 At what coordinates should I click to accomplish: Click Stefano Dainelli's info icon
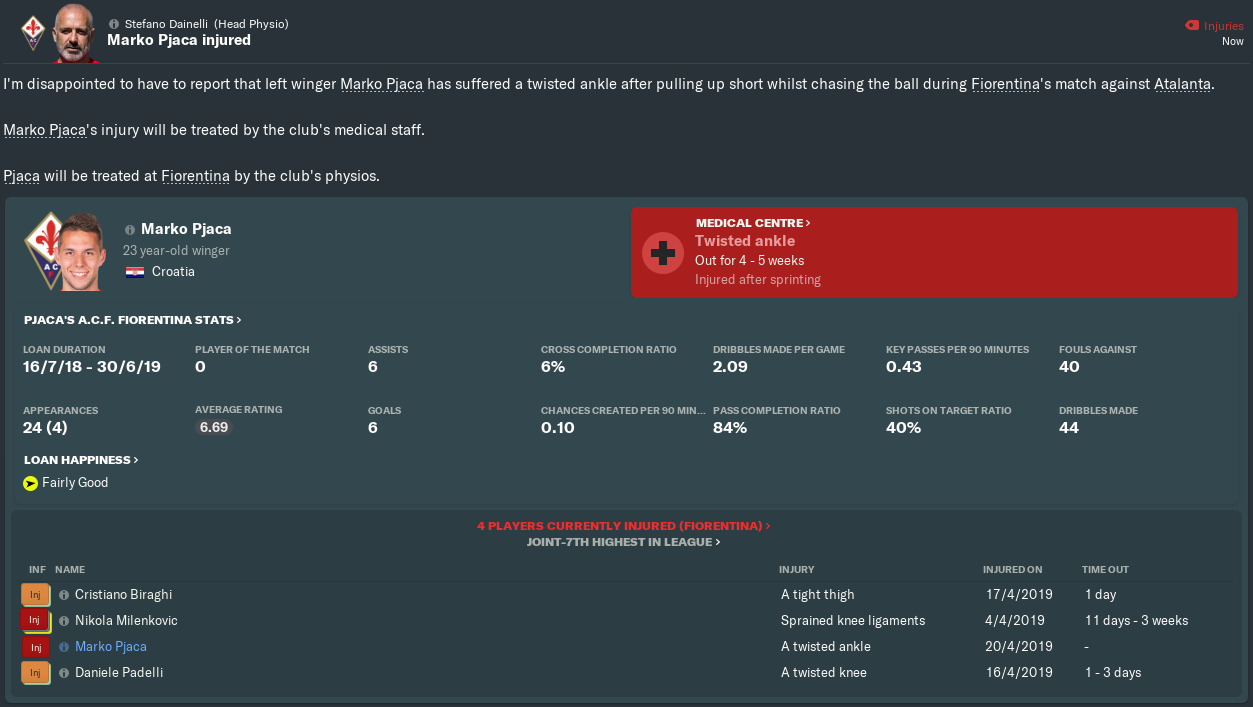point(113,23)
